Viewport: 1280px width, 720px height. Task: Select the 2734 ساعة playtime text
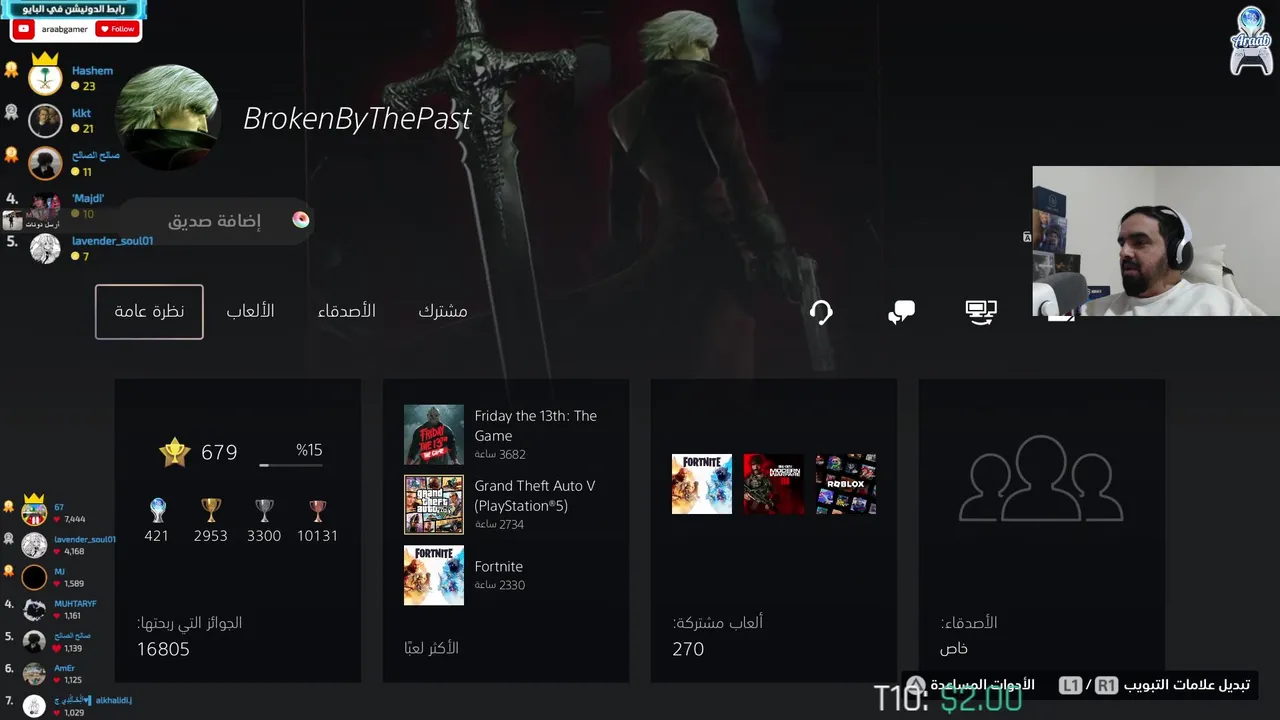[499, 525]
